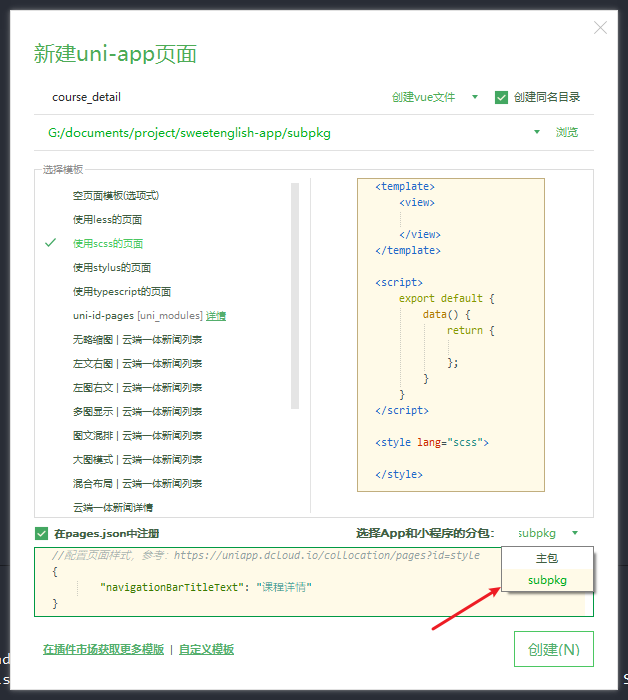Expand the directory path dropdown arrow
This screenshot has height=700, width=628.
point(537,132)
